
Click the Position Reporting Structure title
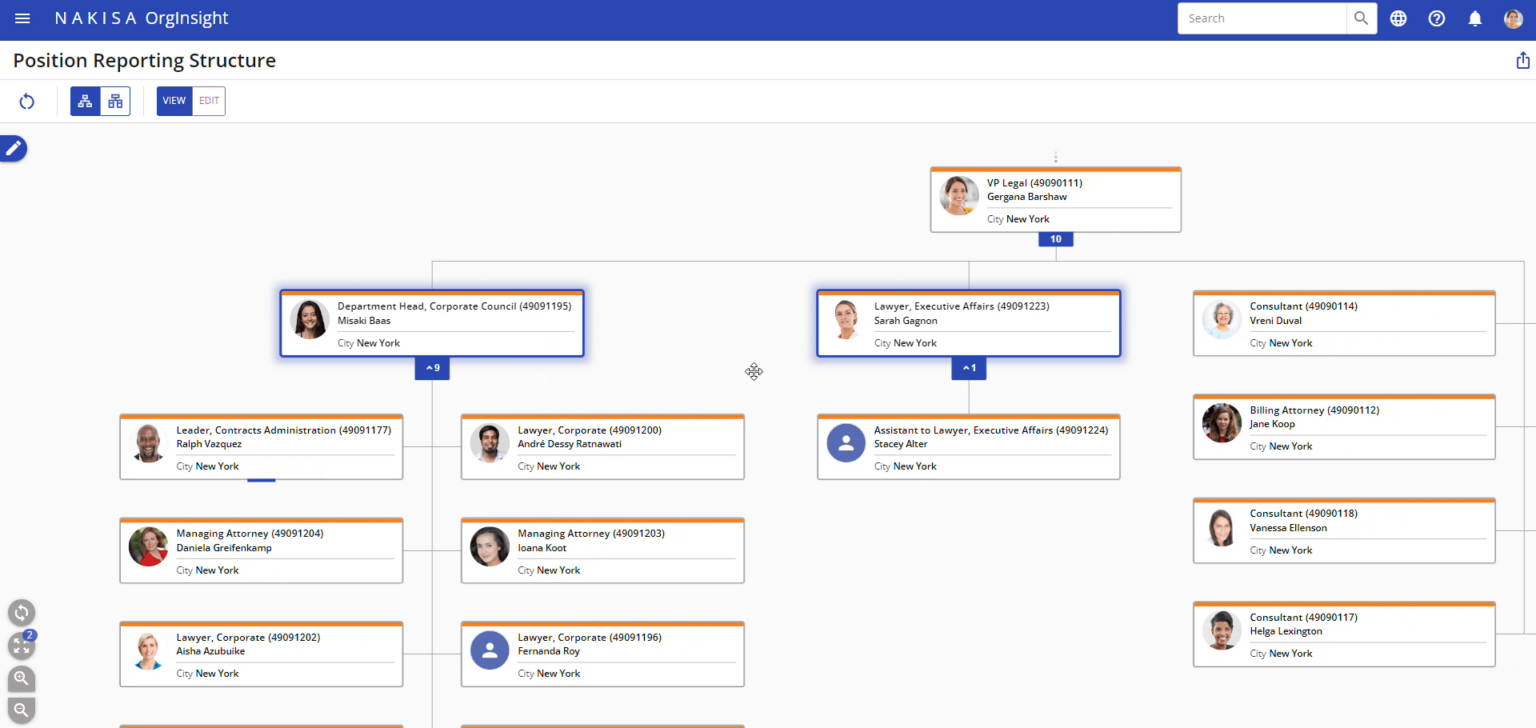[x=144, y=60]
